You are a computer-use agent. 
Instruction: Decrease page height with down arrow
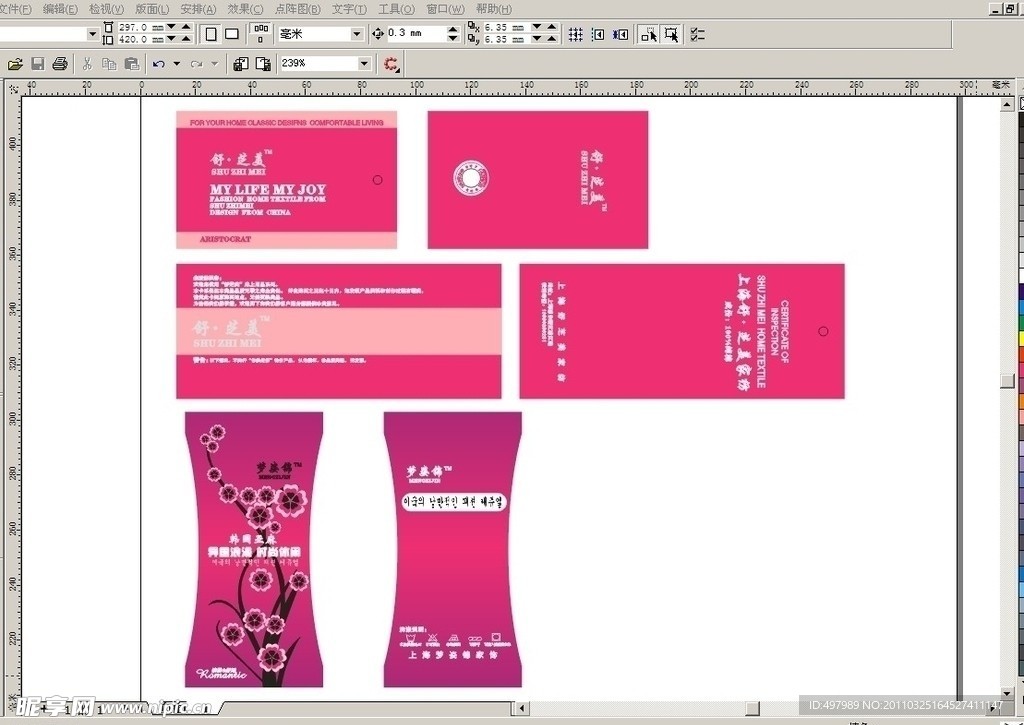[x=171, y=39]
